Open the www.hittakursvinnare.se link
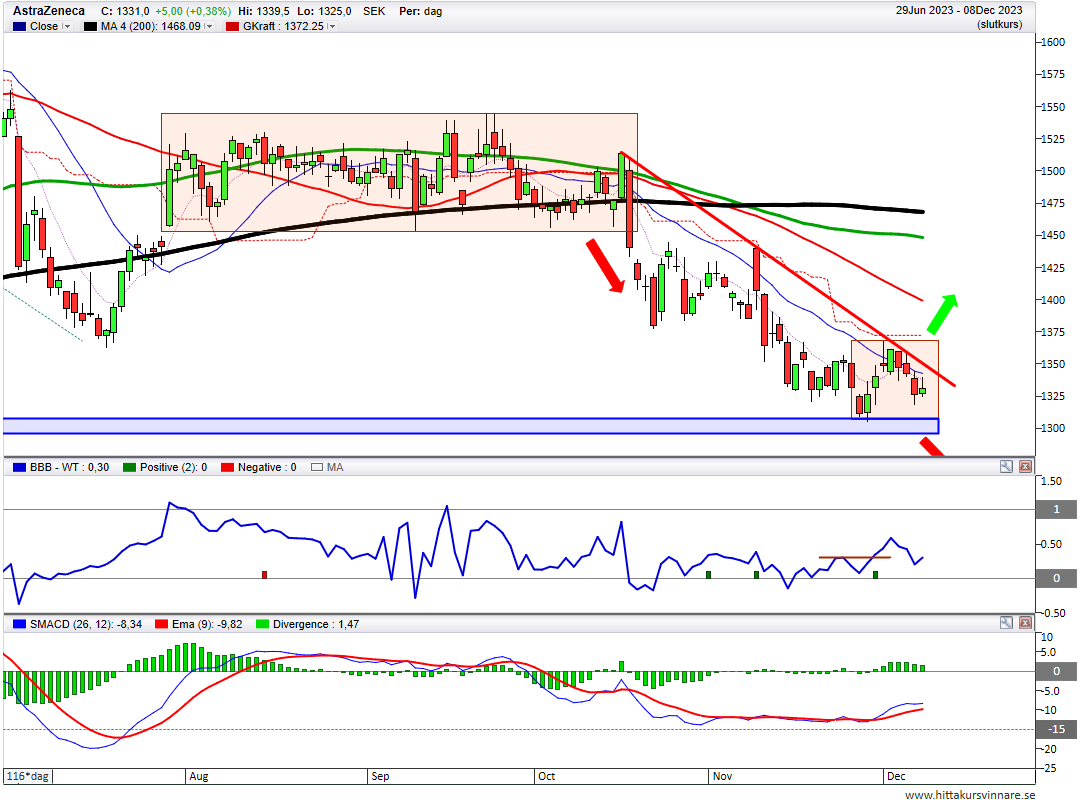 (x=970, y=794)
